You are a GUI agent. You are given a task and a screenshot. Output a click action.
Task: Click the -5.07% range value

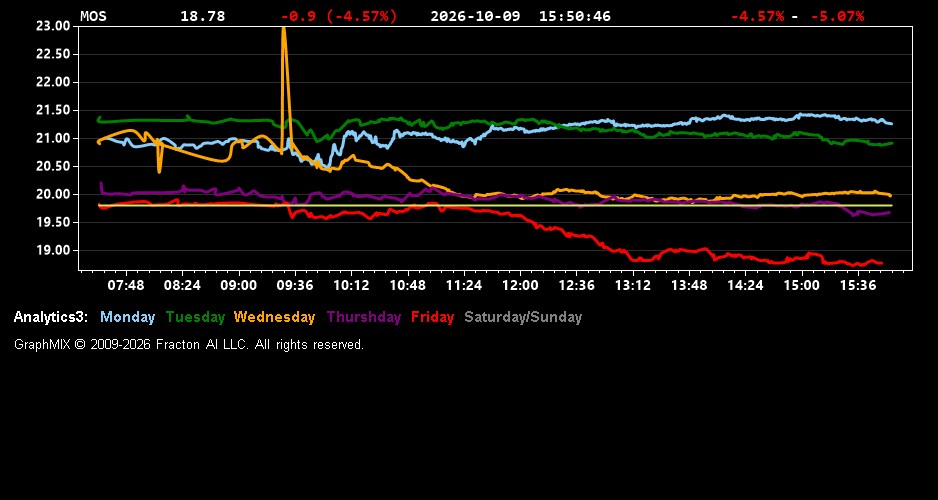[x=838, y=16]
